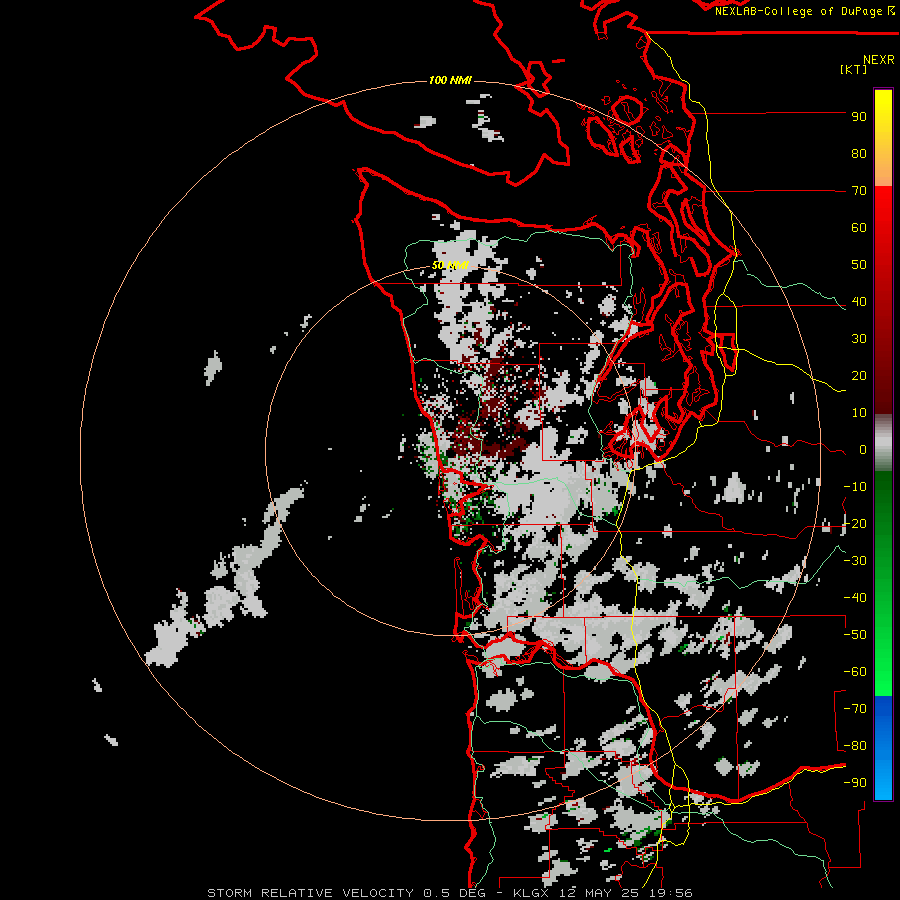900x900 pixels.
Task: Click the -10 scale label
Action: click(x=855, y=487)
